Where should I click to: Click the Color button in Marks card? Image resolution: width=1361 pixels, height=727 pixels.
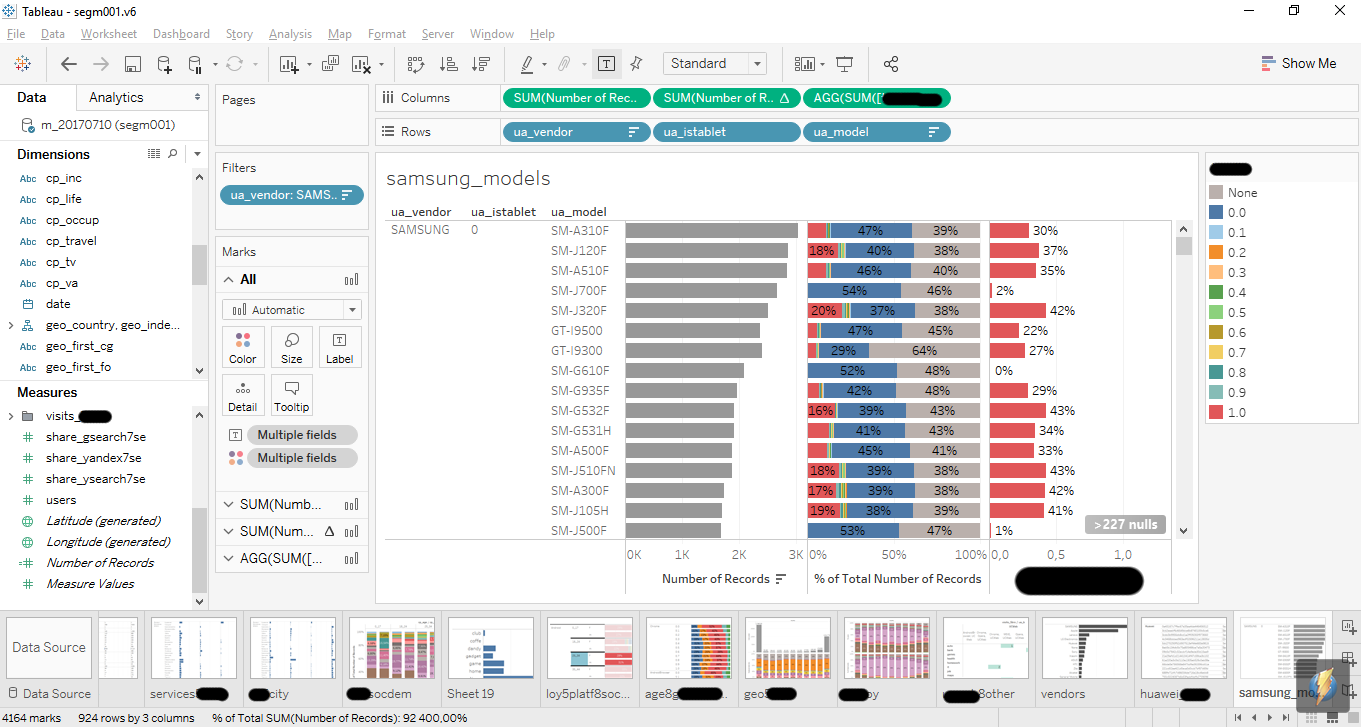pos(243,347)
